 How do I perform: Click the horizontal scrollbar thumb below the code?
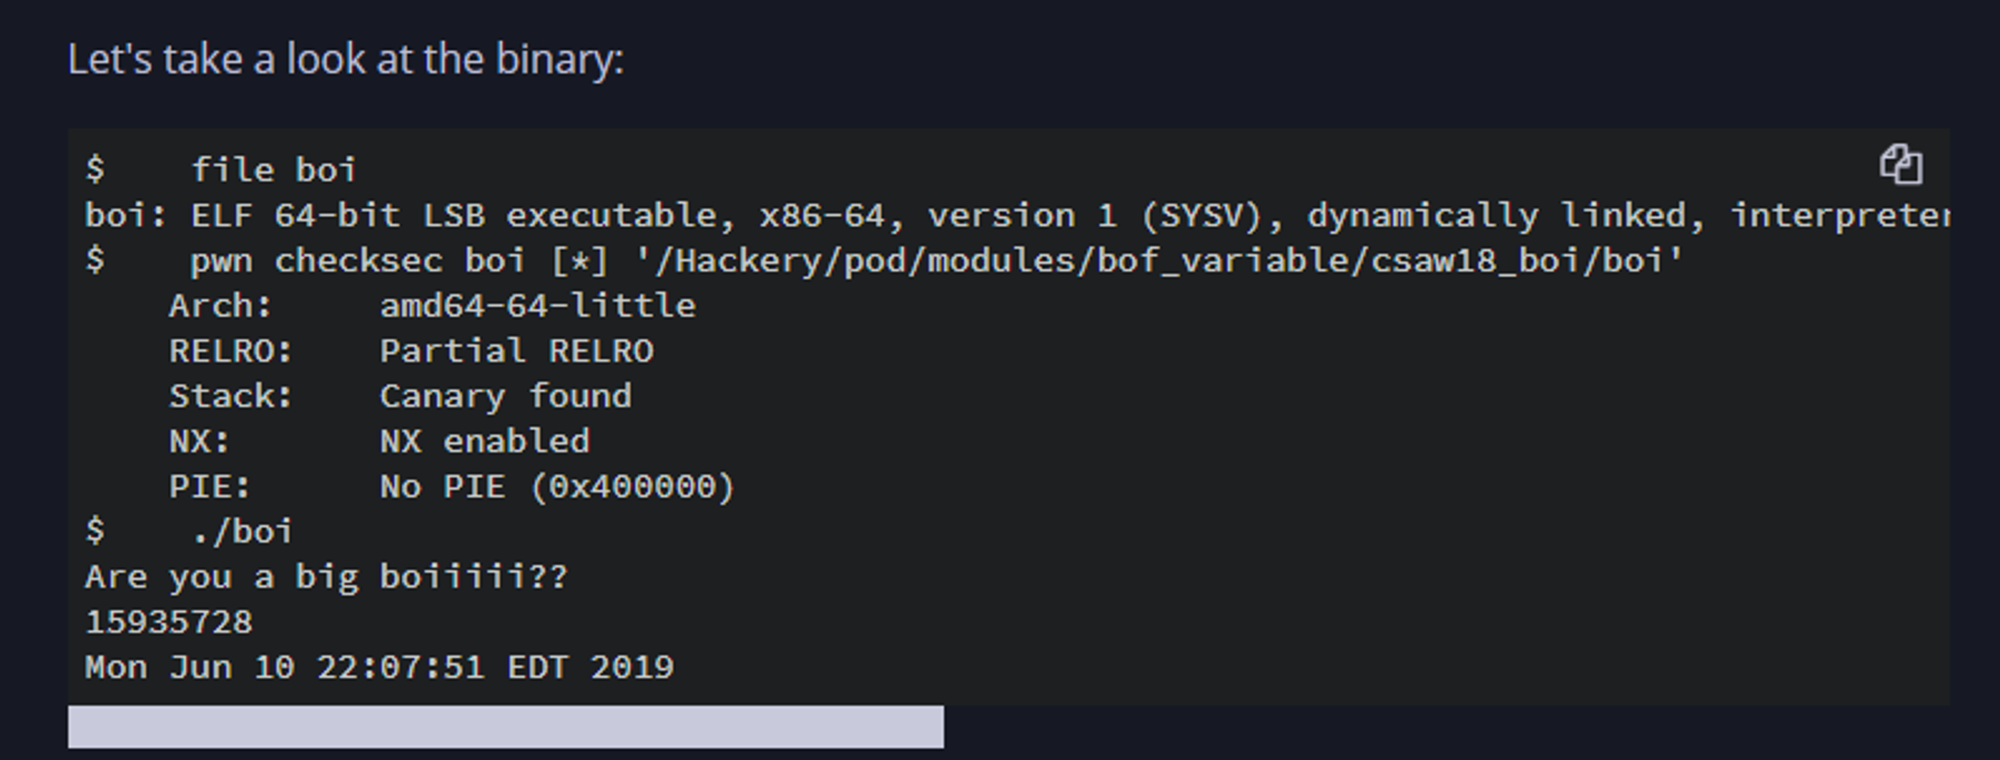tap(505, 727)
